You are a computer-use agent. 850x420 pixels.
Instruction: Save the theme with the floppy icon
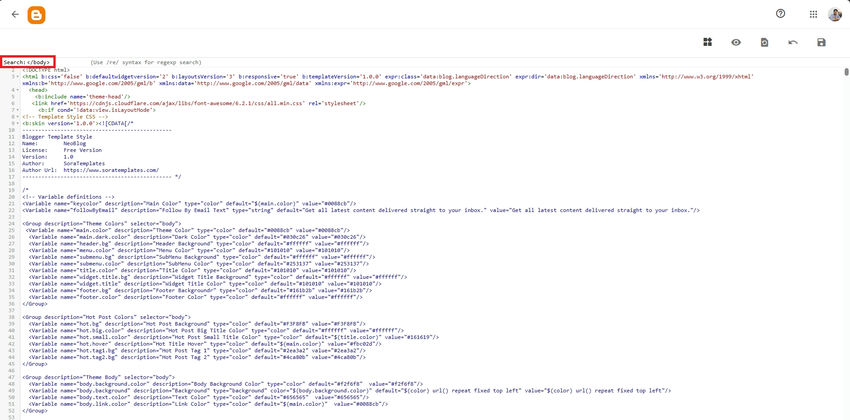821,42
